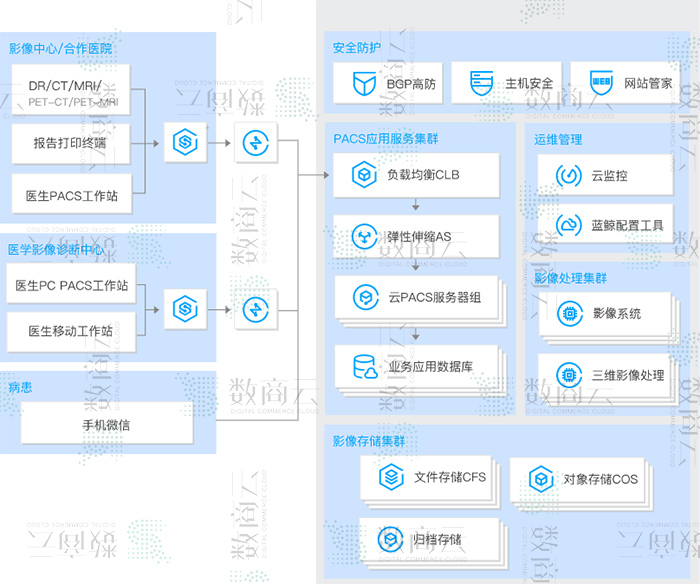
Task: Click the 云监控 monitor icon
Action: [x=568, y=175]
